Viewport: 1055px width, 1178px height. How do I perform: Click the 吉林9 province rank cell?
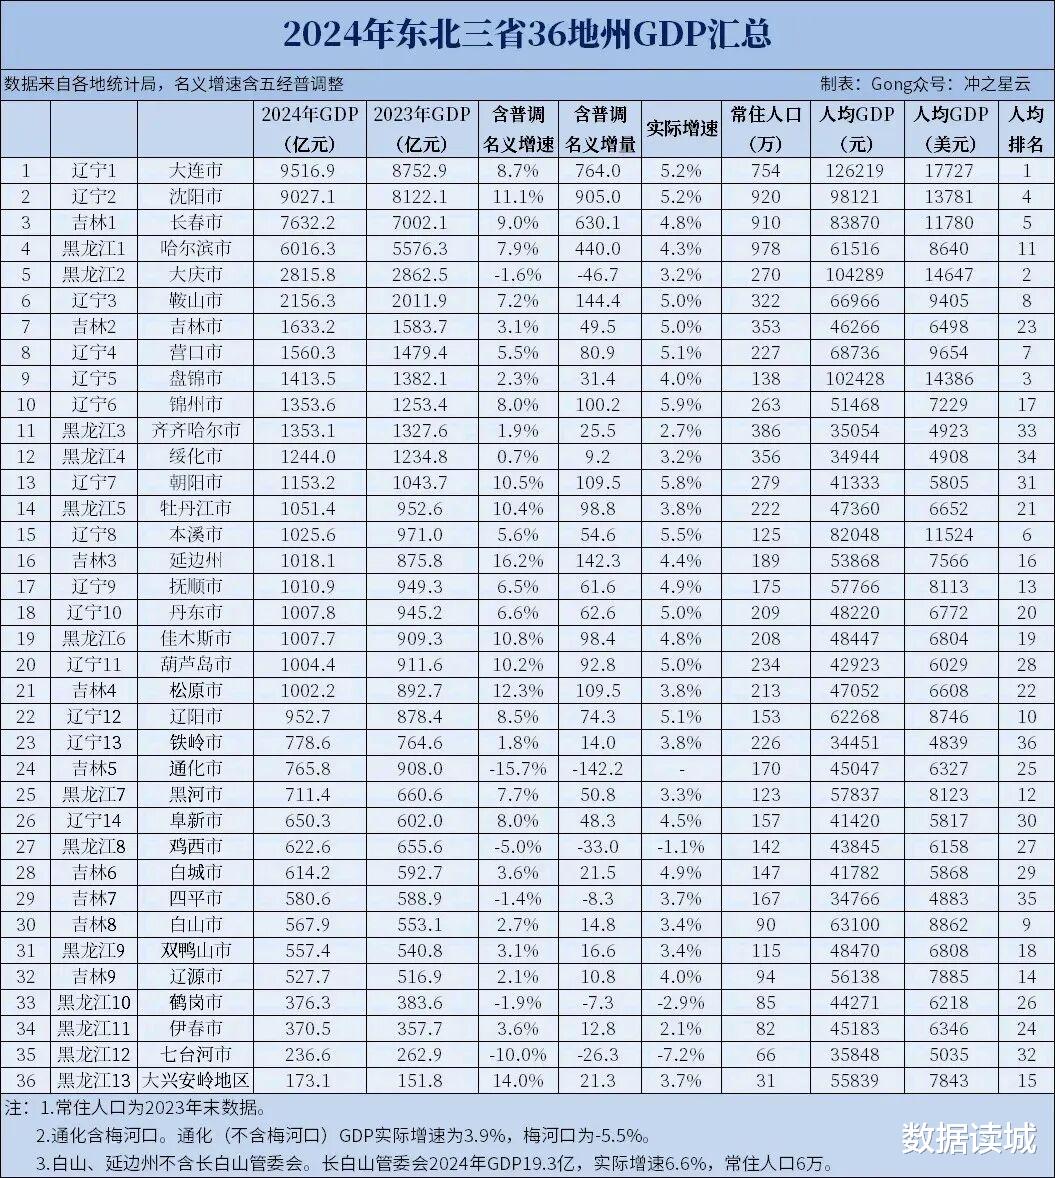[x=94, y=977]
